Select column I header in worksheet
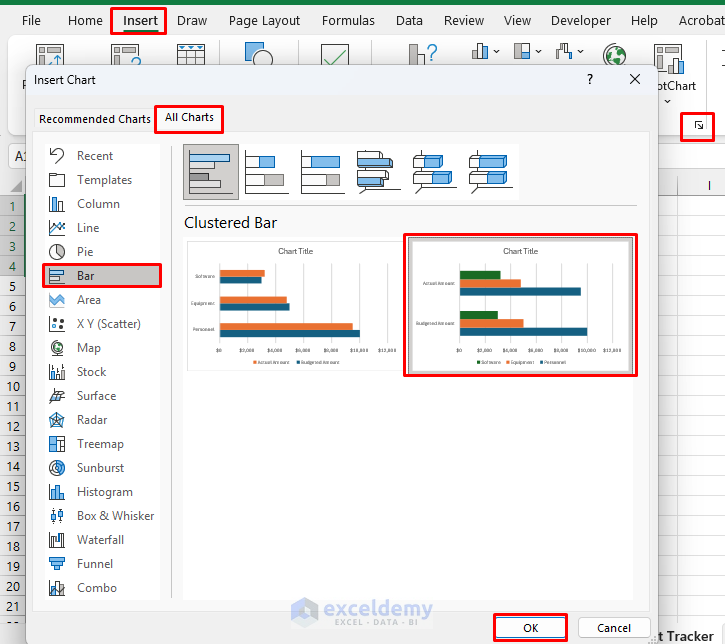725x644 pixels. point(709,186)
